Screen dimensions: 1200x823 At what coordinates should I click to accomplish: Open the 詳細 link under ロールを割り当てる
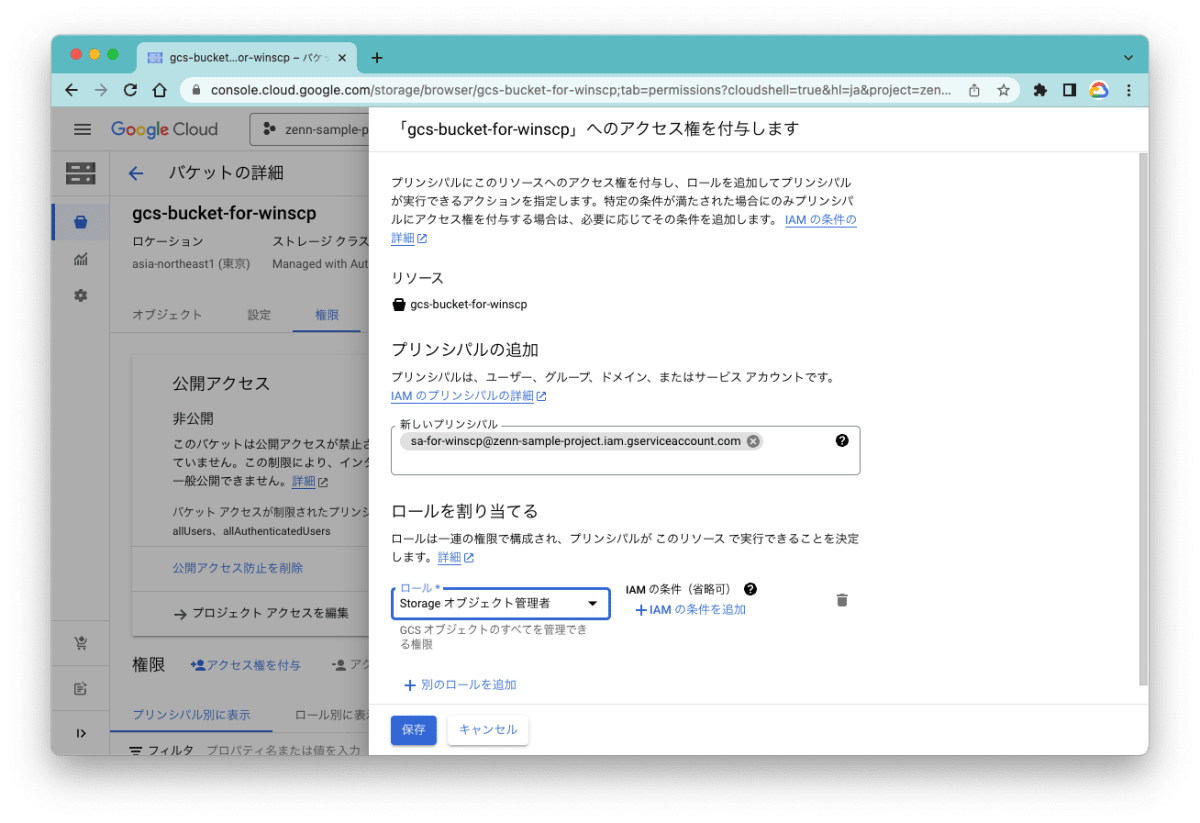(x=455, y=557)
